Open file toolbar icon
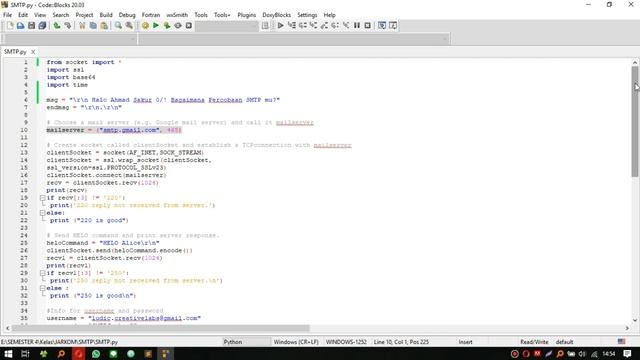The width and height of the screenshot is (640, 360). (x=20, y=25)
